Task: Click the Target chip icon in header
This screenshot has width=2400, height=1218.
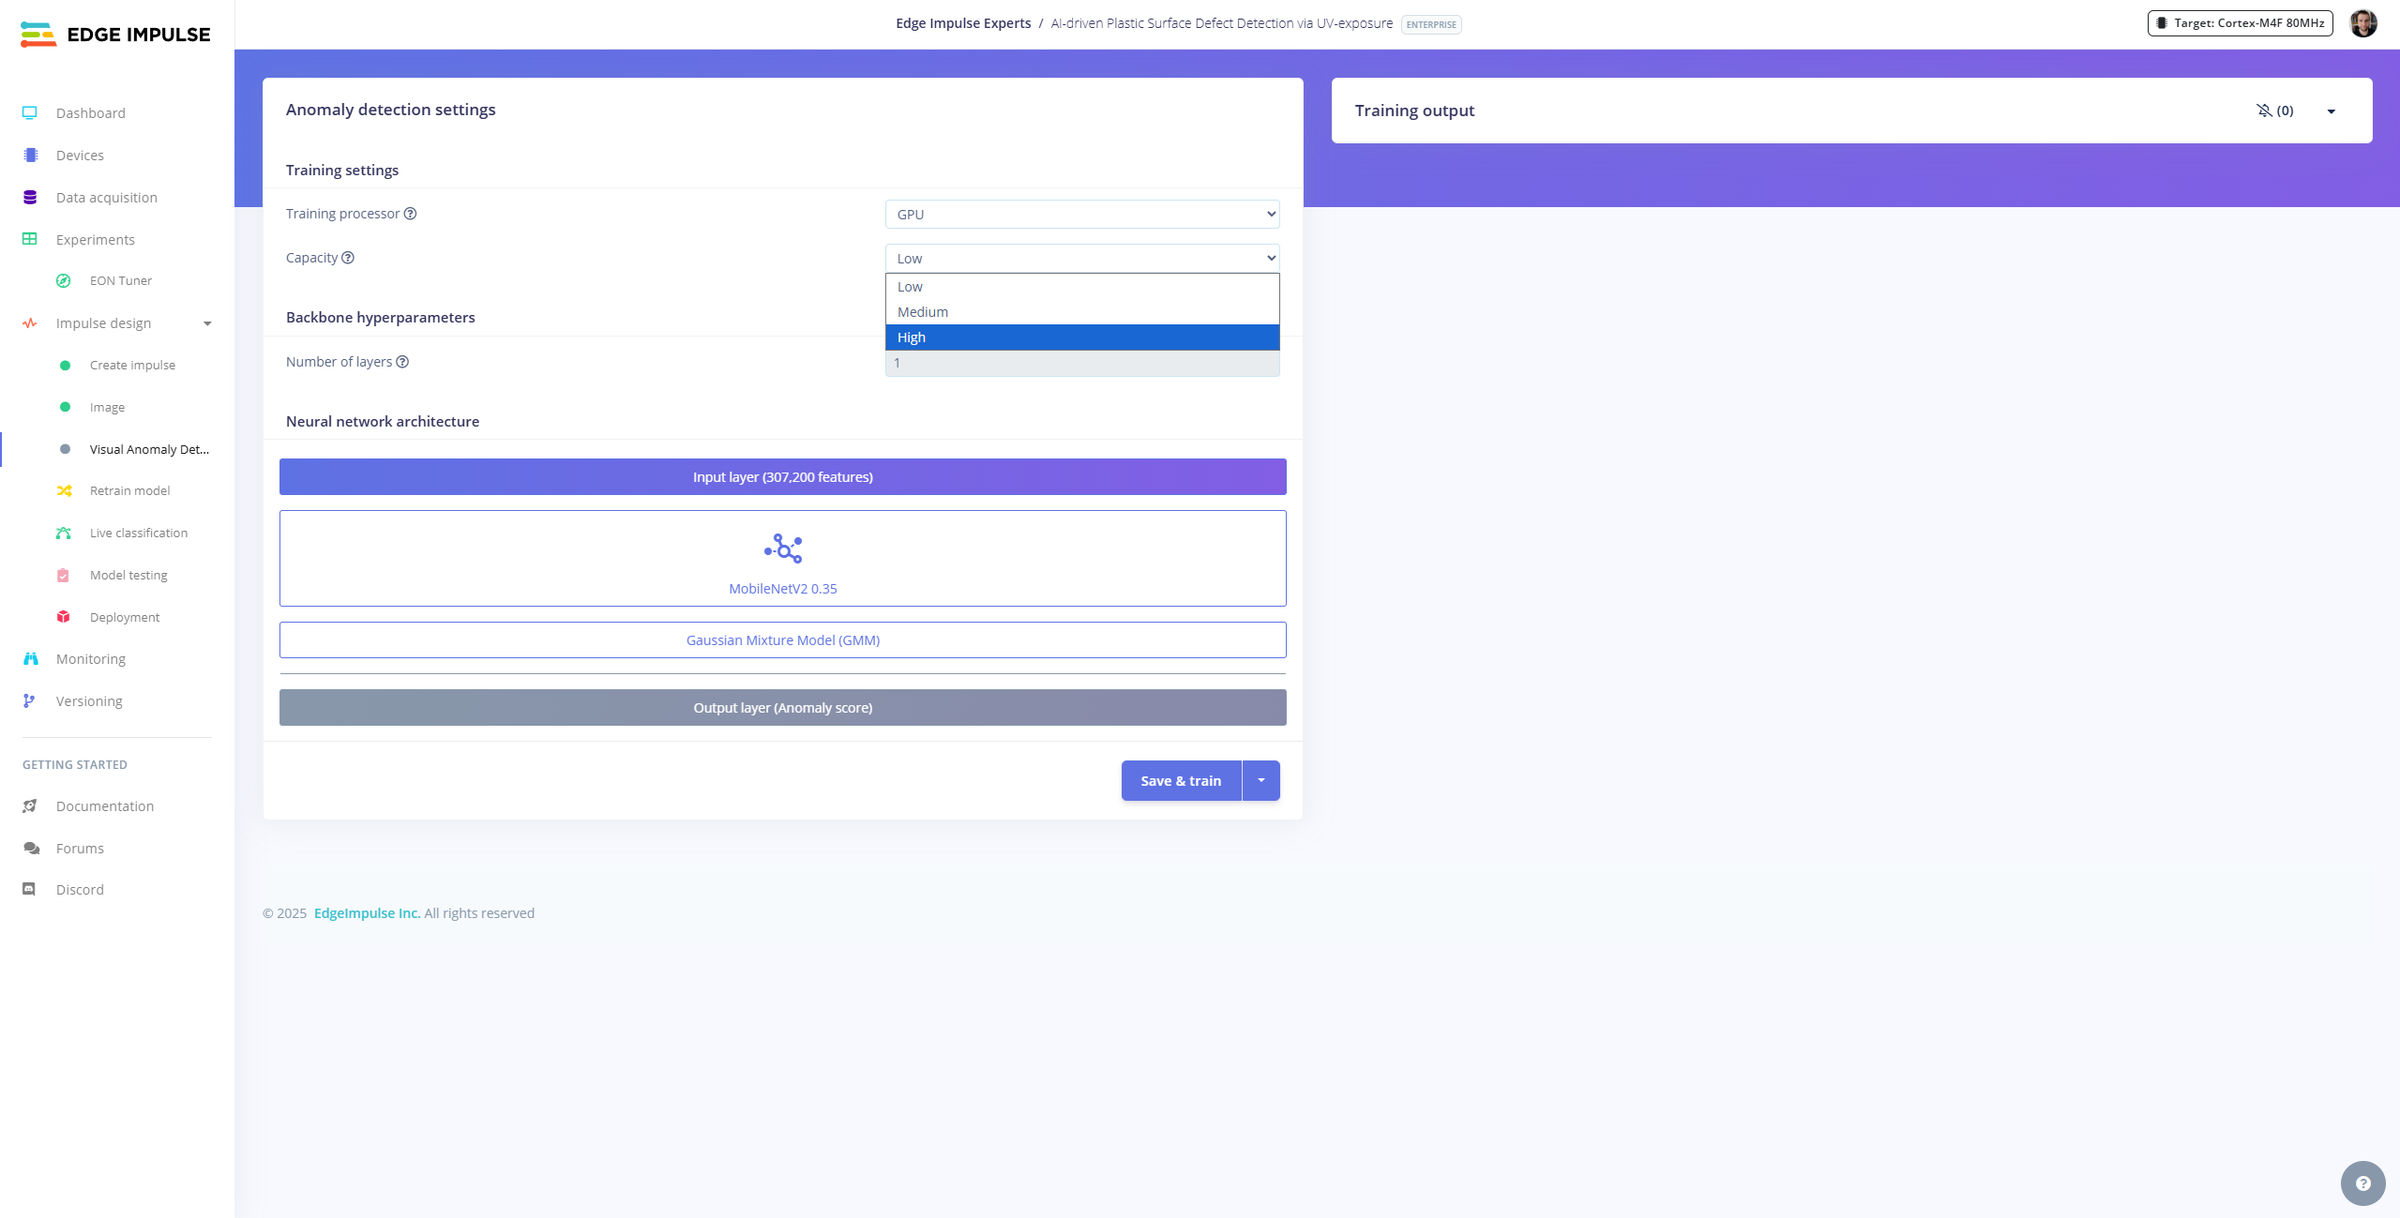Action: pyautogui.click(x=2162, y=23)
